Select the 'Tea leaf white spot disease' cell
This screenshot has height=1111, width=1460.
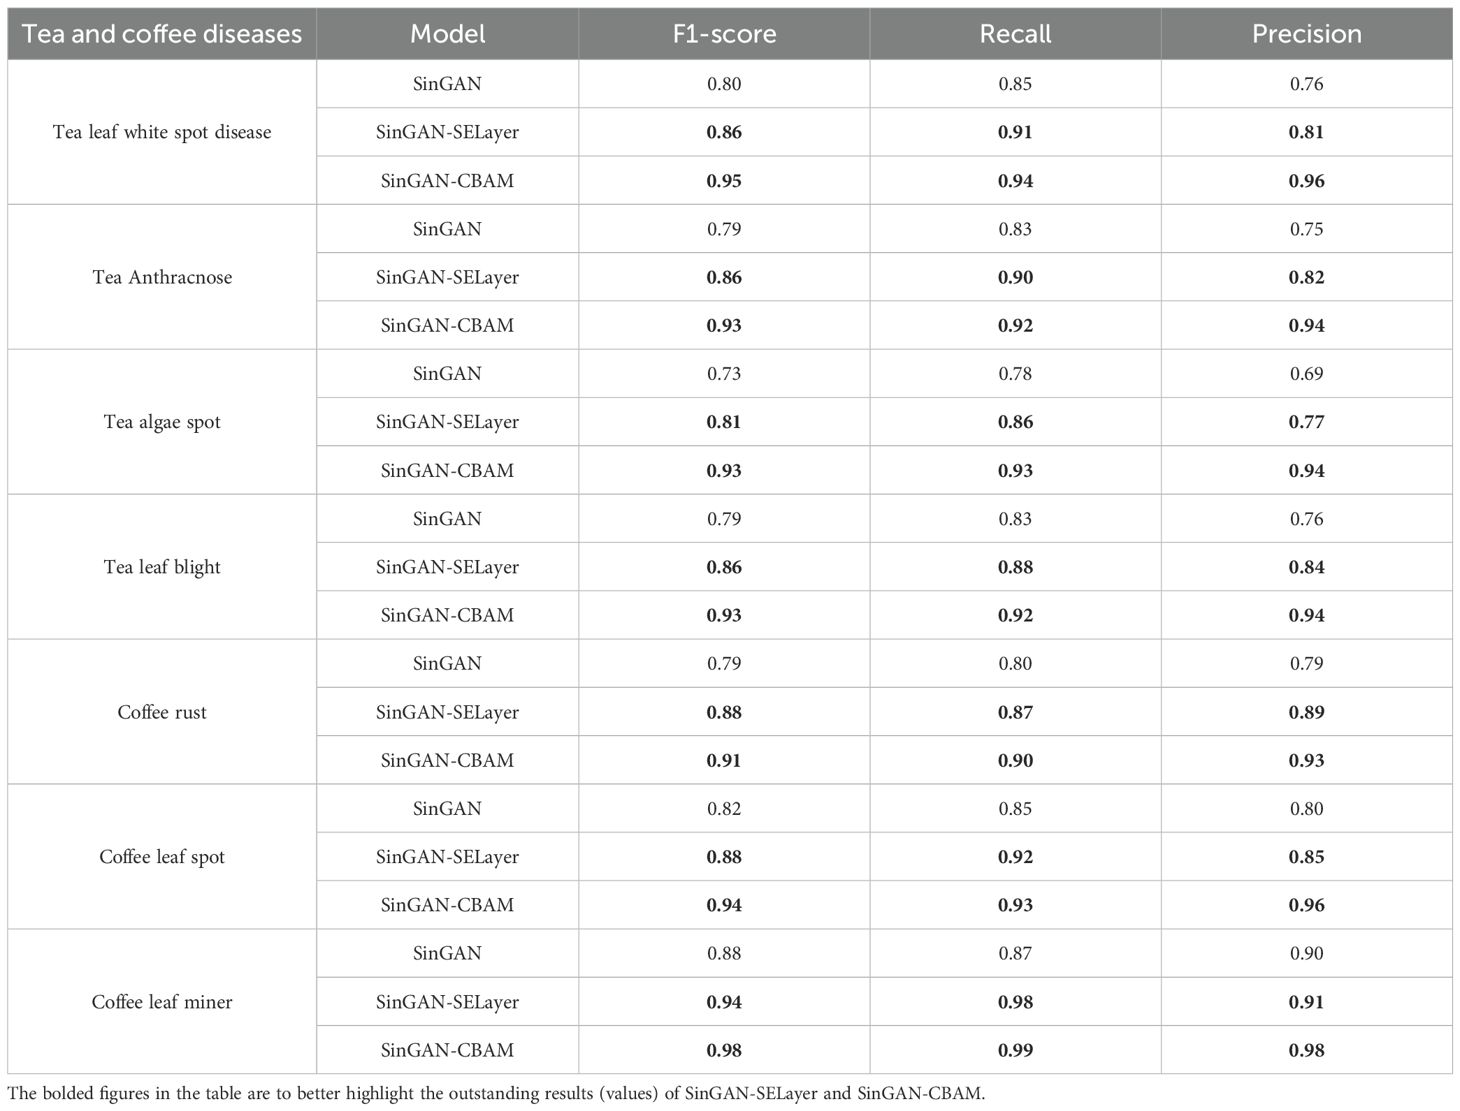tap(162, 132)
